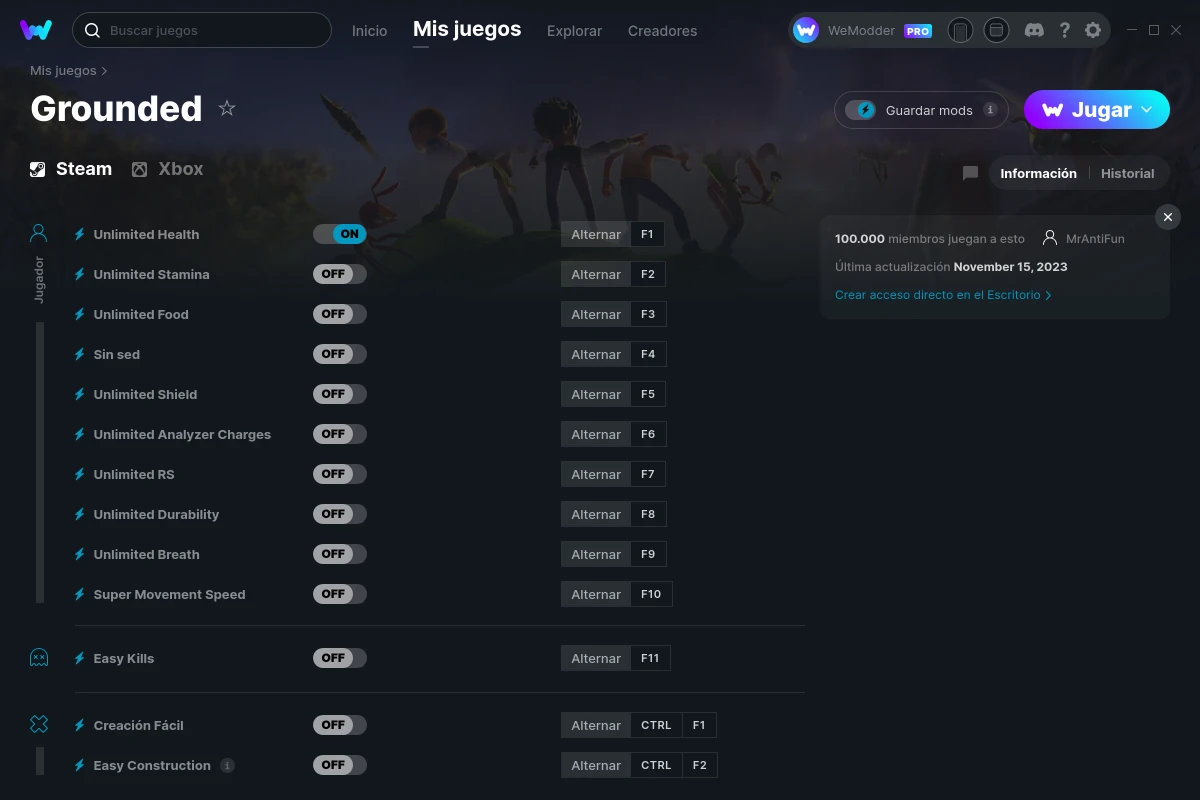1200x800 pixels.
Task: Click Crear acceso directo en el Escritorio
Action: pyautogui.click(x=943, y=295)
